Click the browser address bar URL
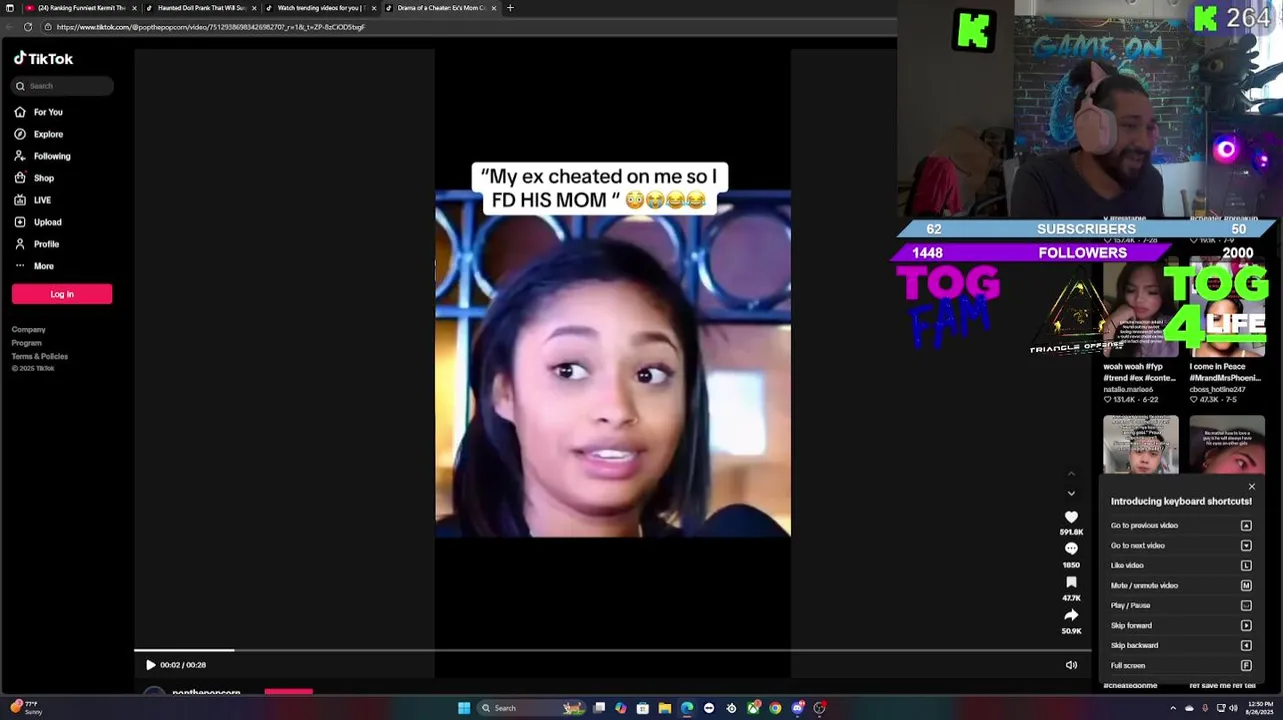 (211, 27)
